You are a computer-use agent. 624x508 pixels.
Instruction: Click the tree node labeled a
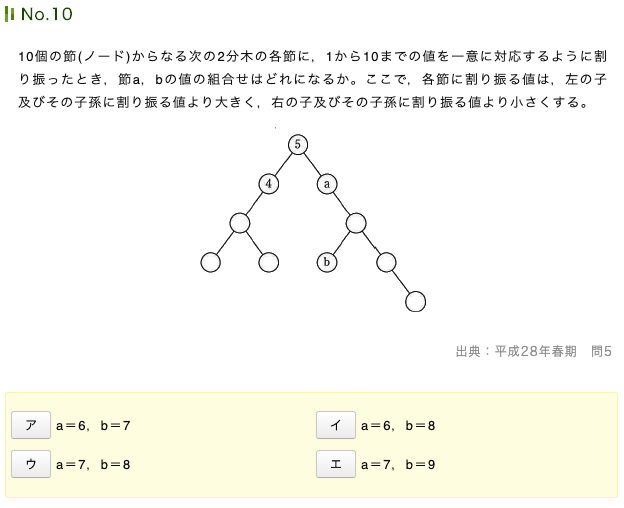pos(327,184)
